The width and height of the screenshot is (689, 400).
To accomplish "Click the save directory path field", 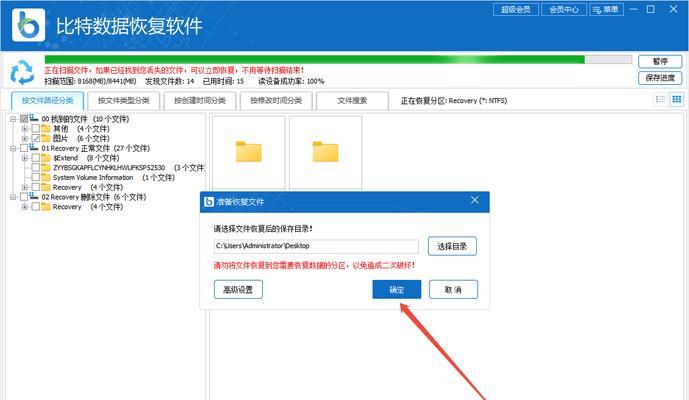I will click(x=316, y=246).
